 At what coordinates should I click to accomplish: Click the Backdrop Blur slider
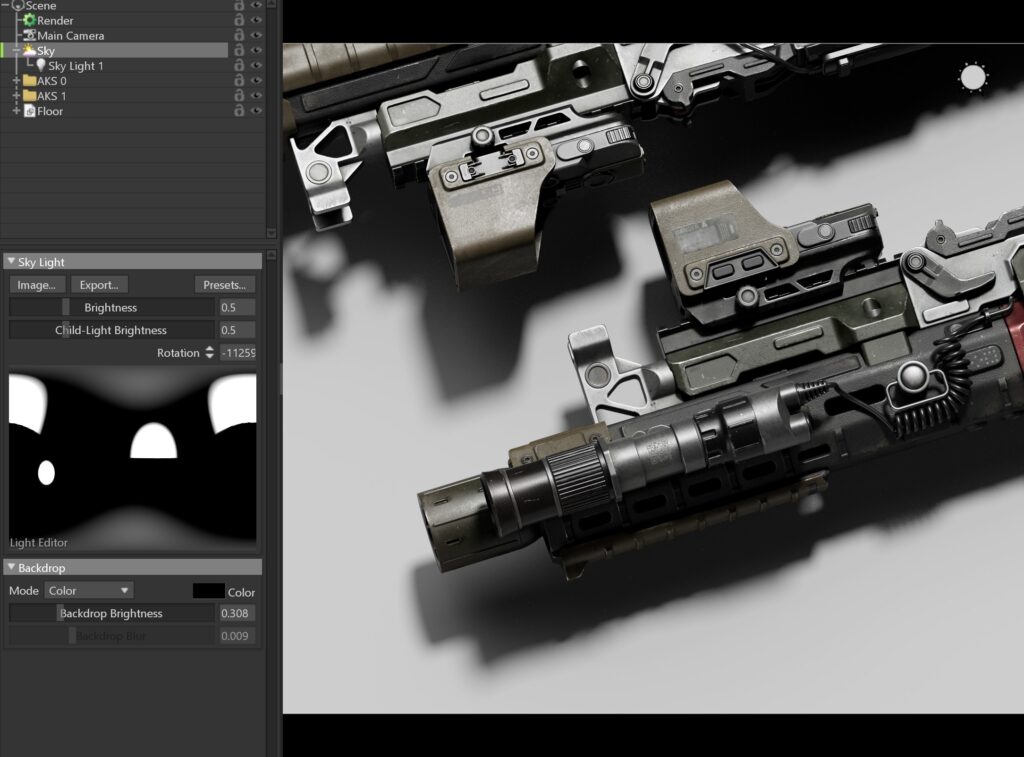pyautogui.click(x=111, y=636)
